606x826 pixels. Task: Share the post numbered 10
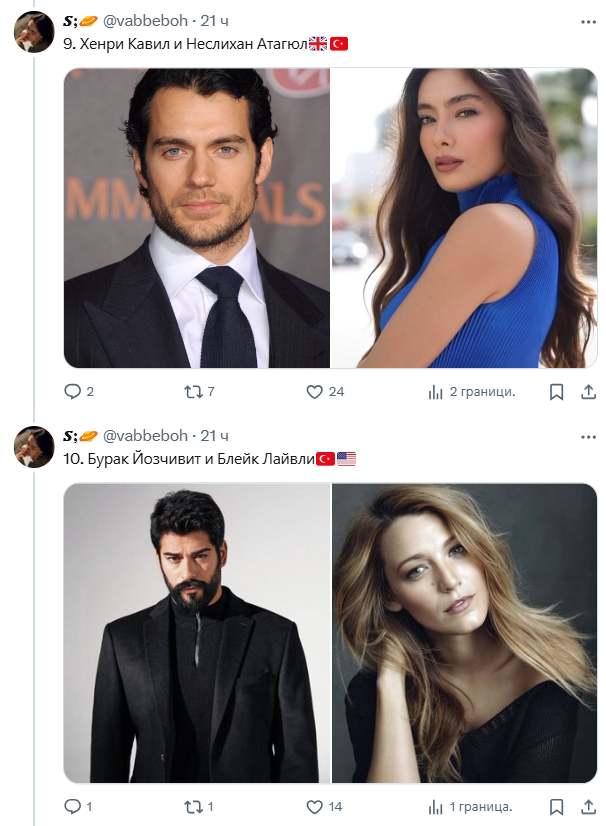[588, 806]
